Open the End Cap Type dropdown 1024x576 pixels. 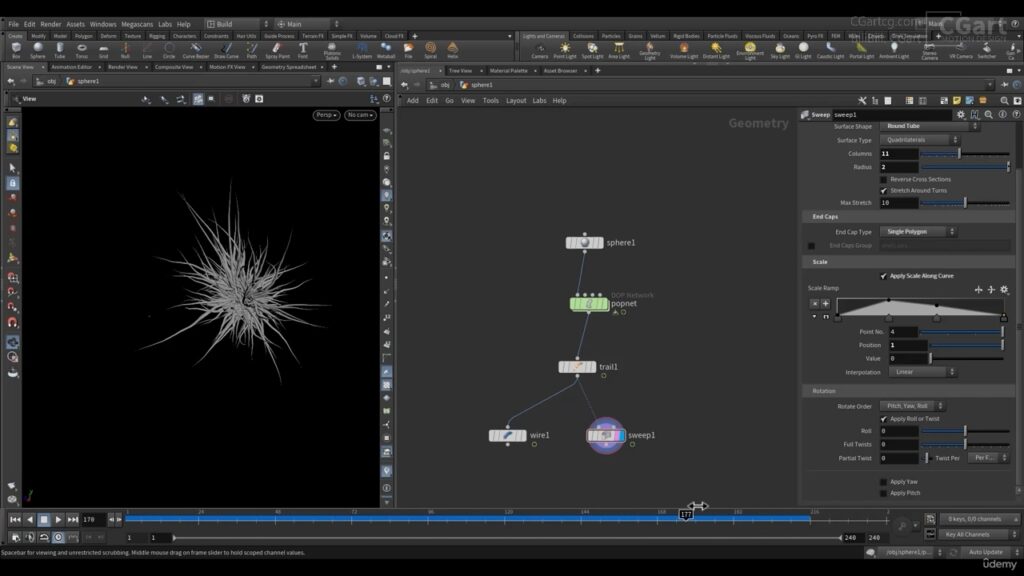[x=918, y=232]
